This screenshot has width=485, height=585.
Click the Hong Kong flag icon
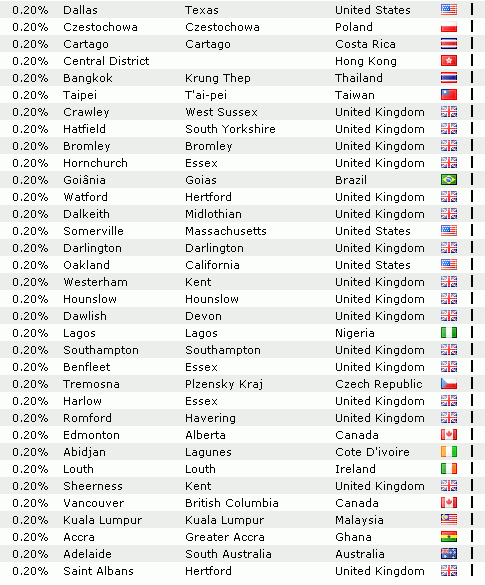(x=448, y=61)
